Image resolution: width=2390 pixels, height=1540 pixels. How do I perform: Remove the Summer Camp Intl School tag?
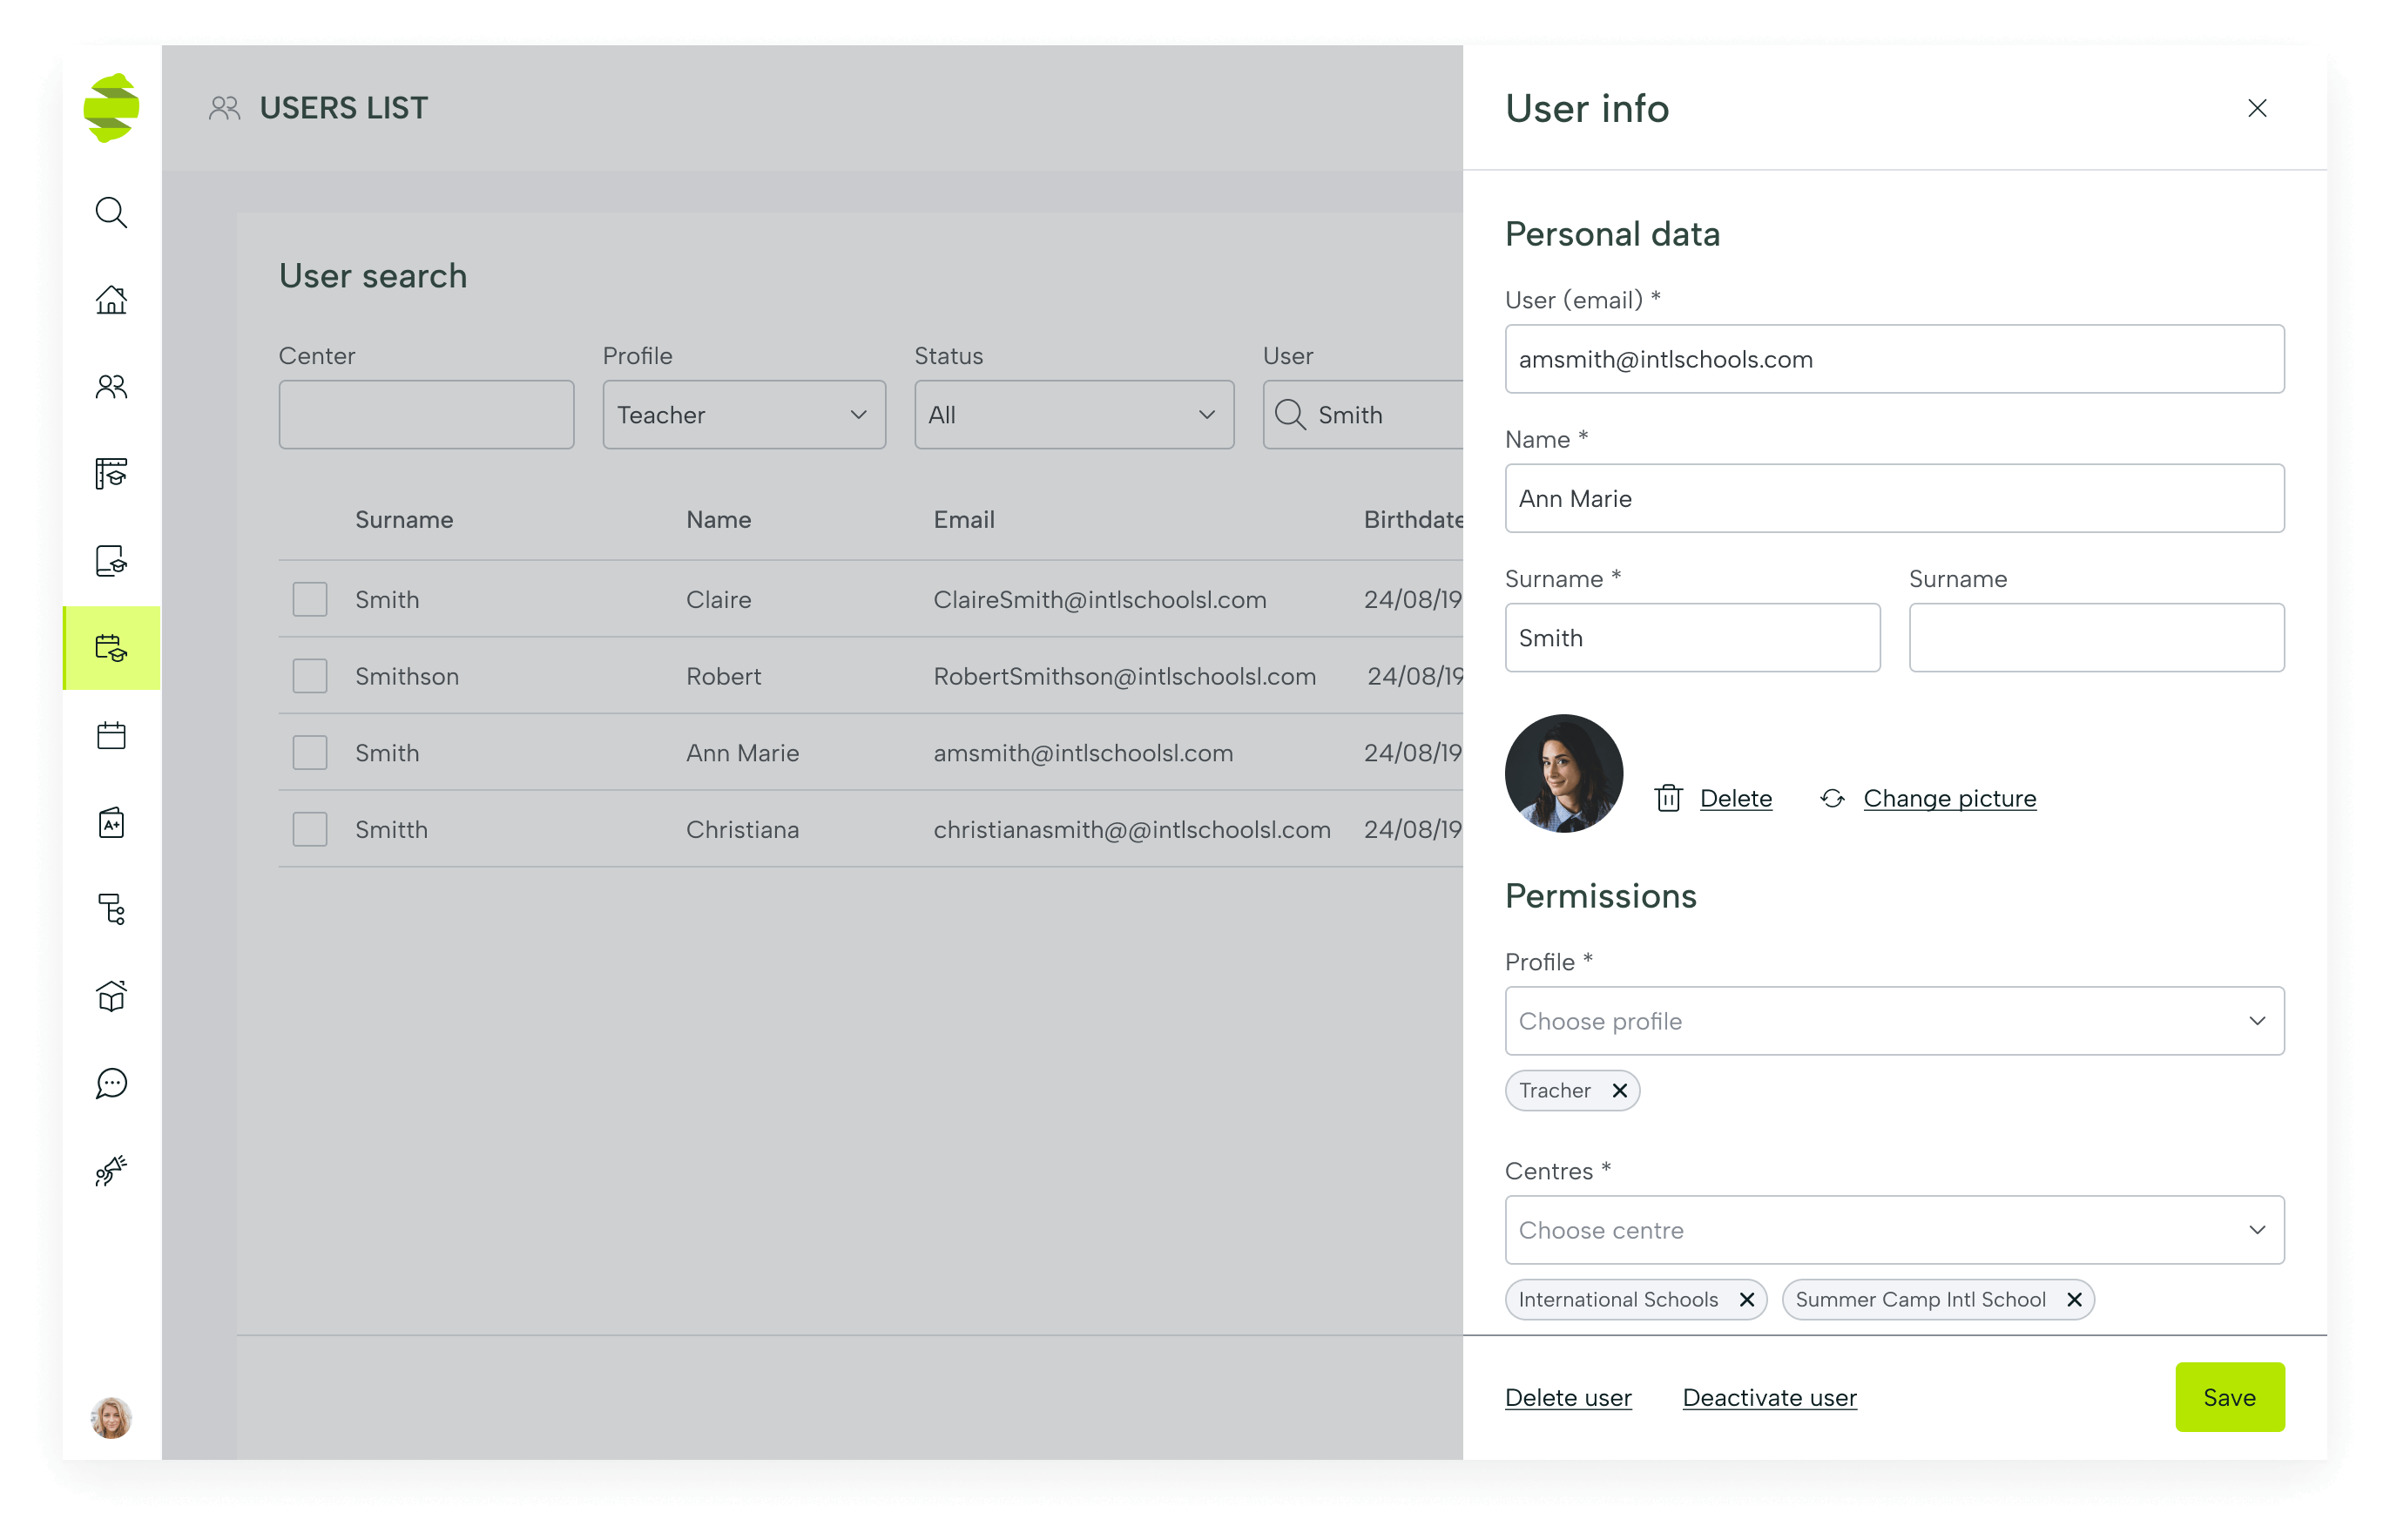pyautogui.click(x=2074, y=1299)
